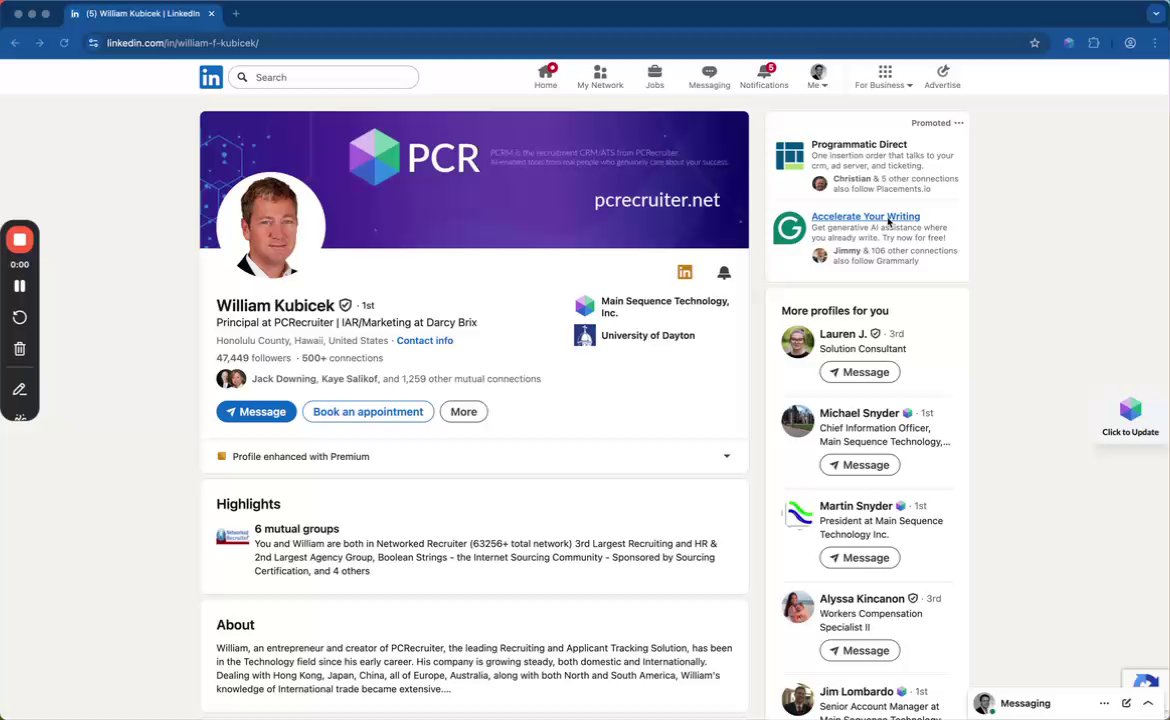The width and height of the screenshot is (1170, 720).
Task: Open the browser profile account icon
Action: (1130, 43)
